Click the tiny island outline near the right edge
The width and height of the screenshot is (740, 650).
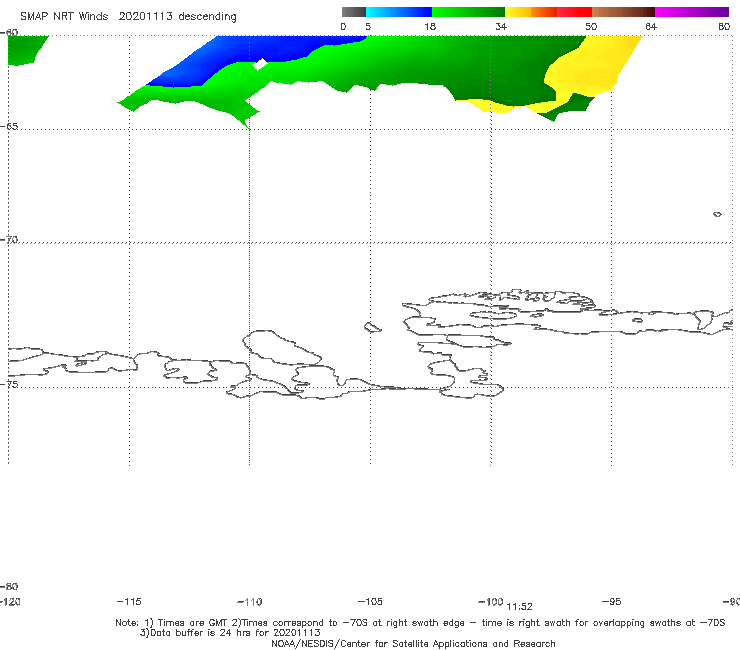(x=717, y=214)
